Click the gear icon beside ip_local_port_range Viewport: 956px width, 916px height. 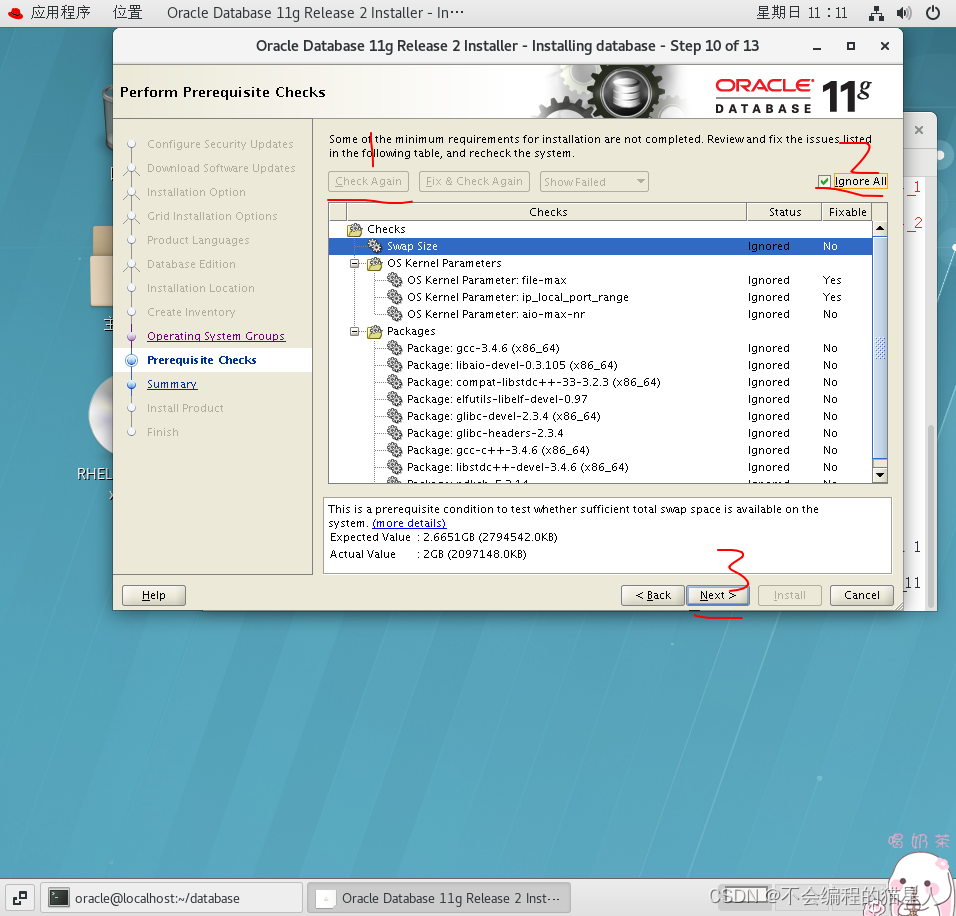click(x=395, y=297)
